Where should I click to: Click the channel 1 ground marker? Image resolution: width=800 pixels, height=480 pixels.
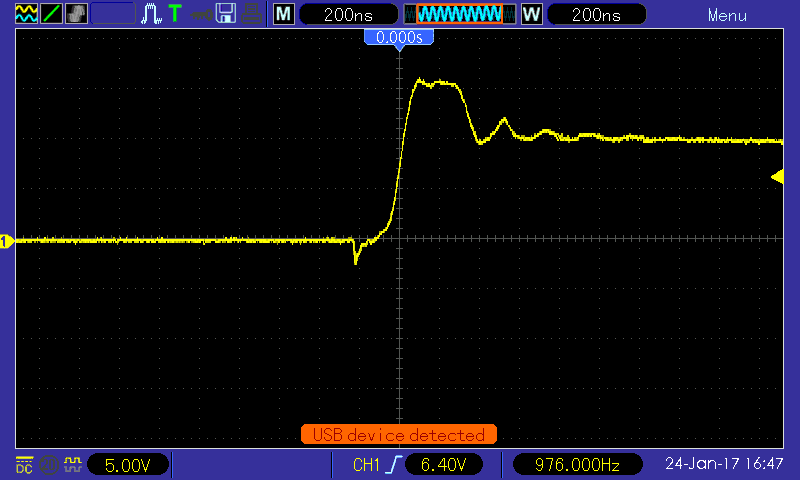tap(7, 241)
